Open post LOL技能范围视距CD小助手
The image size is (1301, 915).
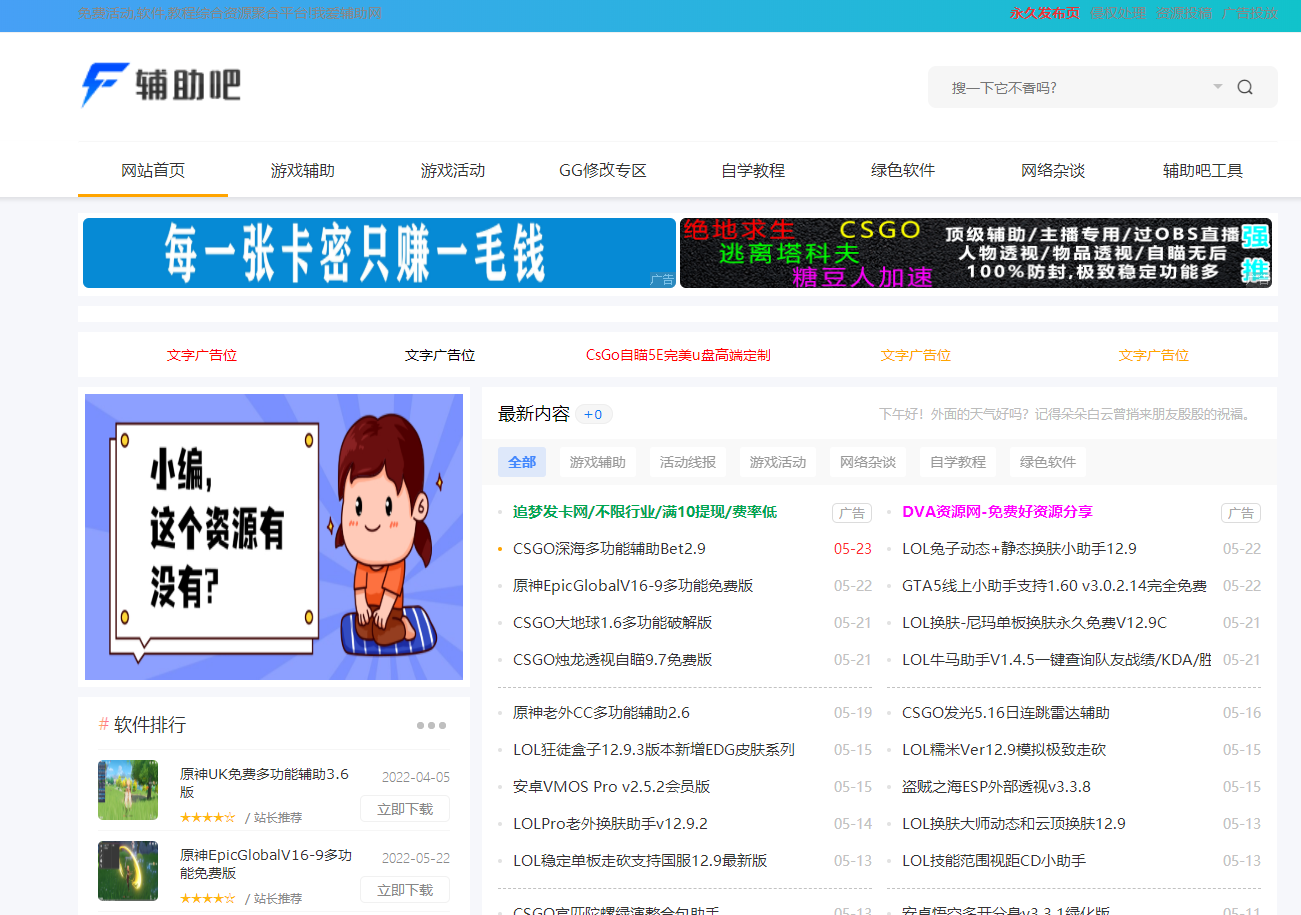click(994, 861)
